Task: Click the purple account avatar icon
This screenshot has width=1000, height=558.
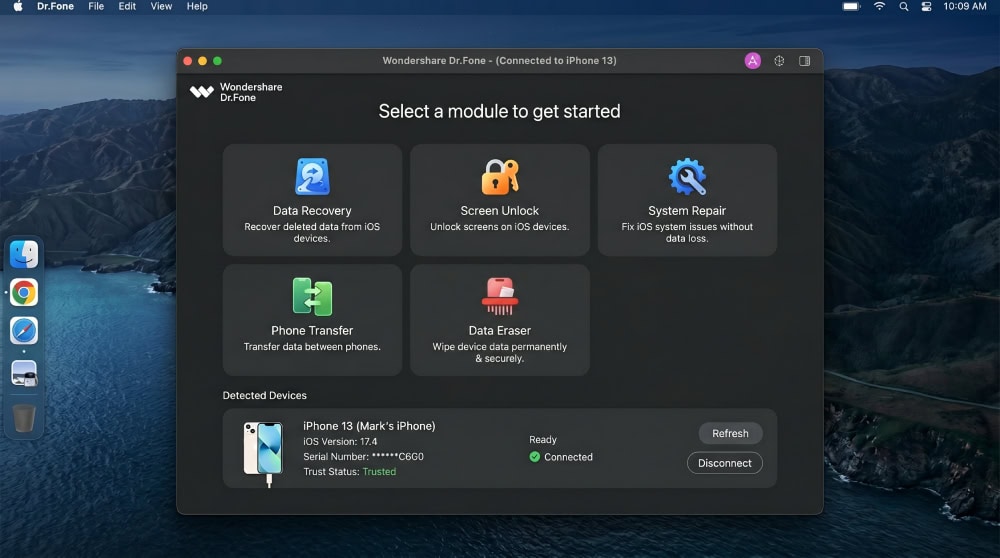Action: click(x=753, y=61)
